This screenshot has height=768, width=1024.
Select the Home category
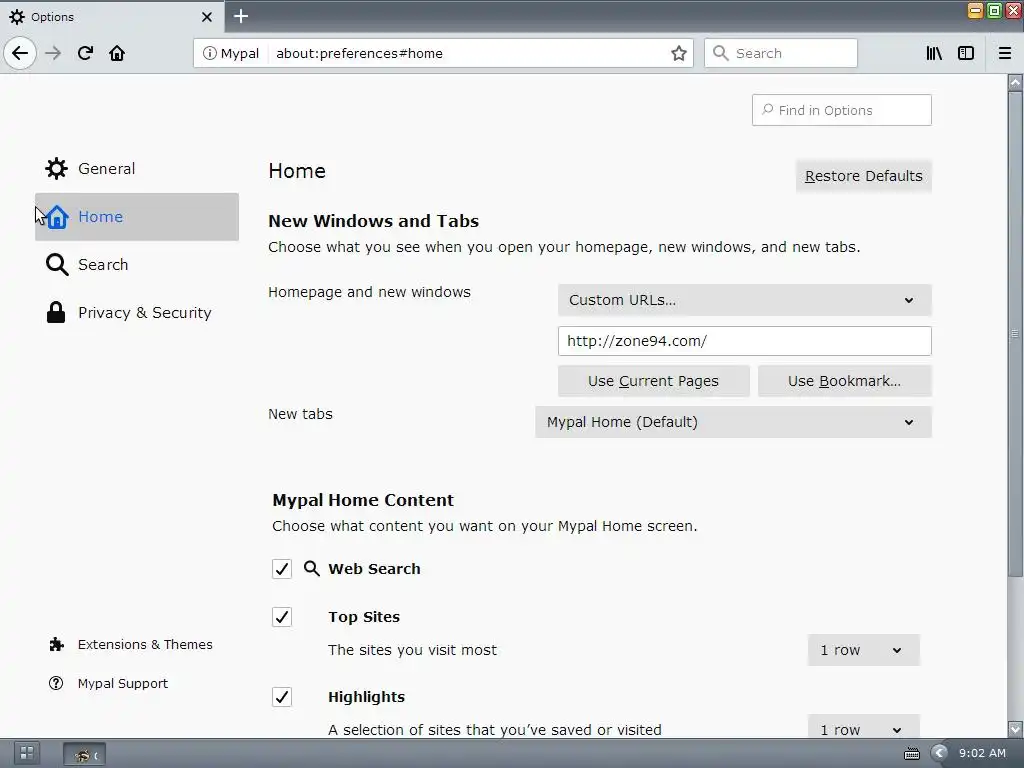coord(136,217)
